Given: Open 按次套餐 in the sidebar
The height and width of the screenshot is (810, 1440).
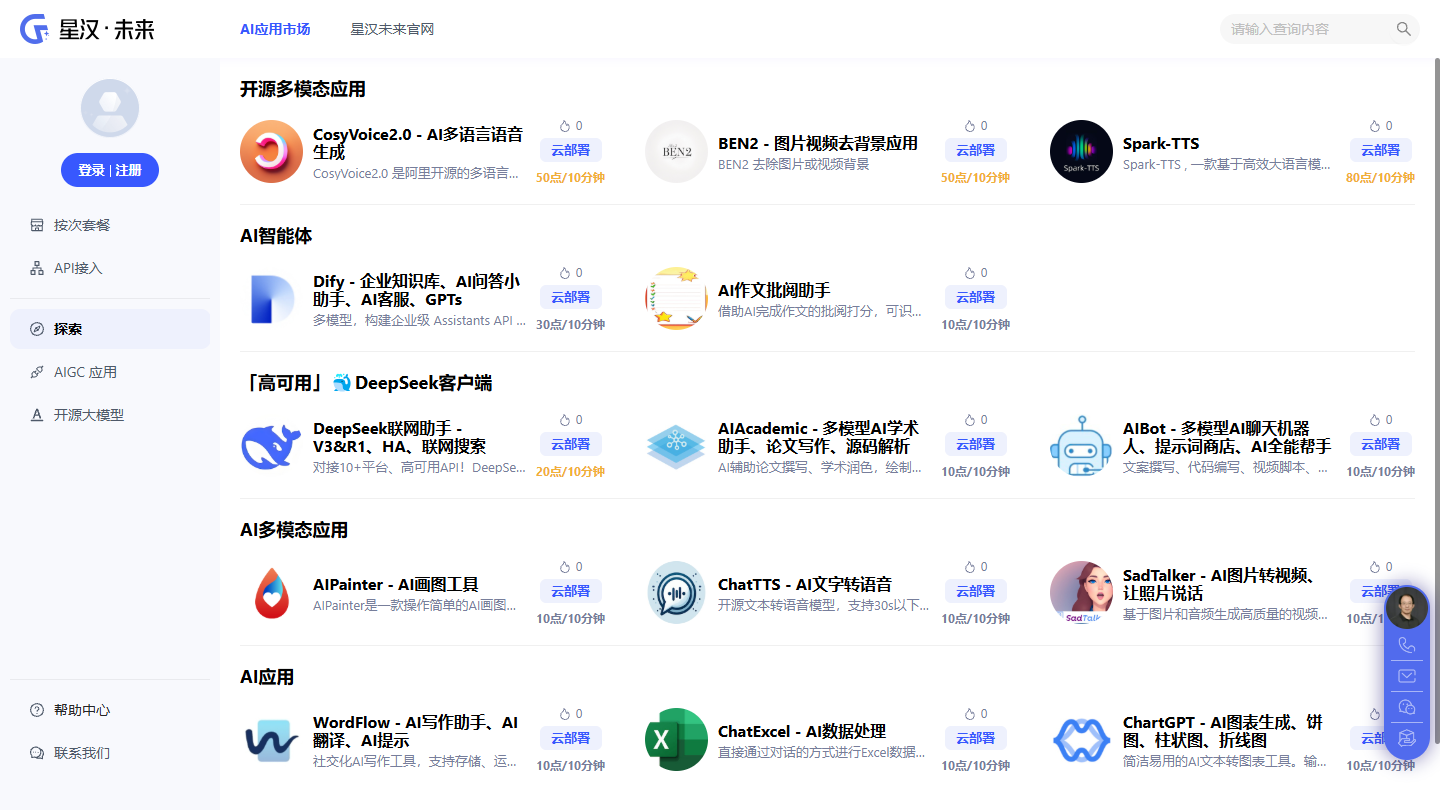Looking at the screenshot, I should coord(110,225).
